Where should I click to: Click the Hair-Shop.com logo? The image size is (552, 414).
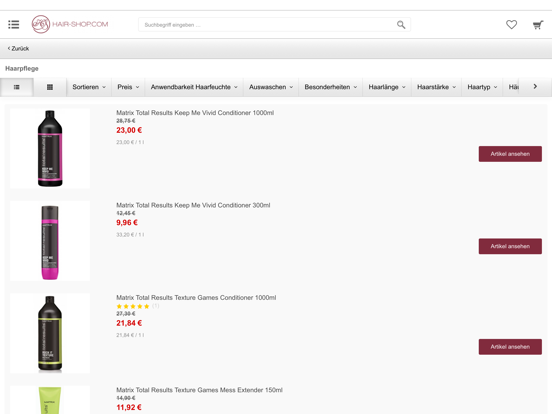70,24
